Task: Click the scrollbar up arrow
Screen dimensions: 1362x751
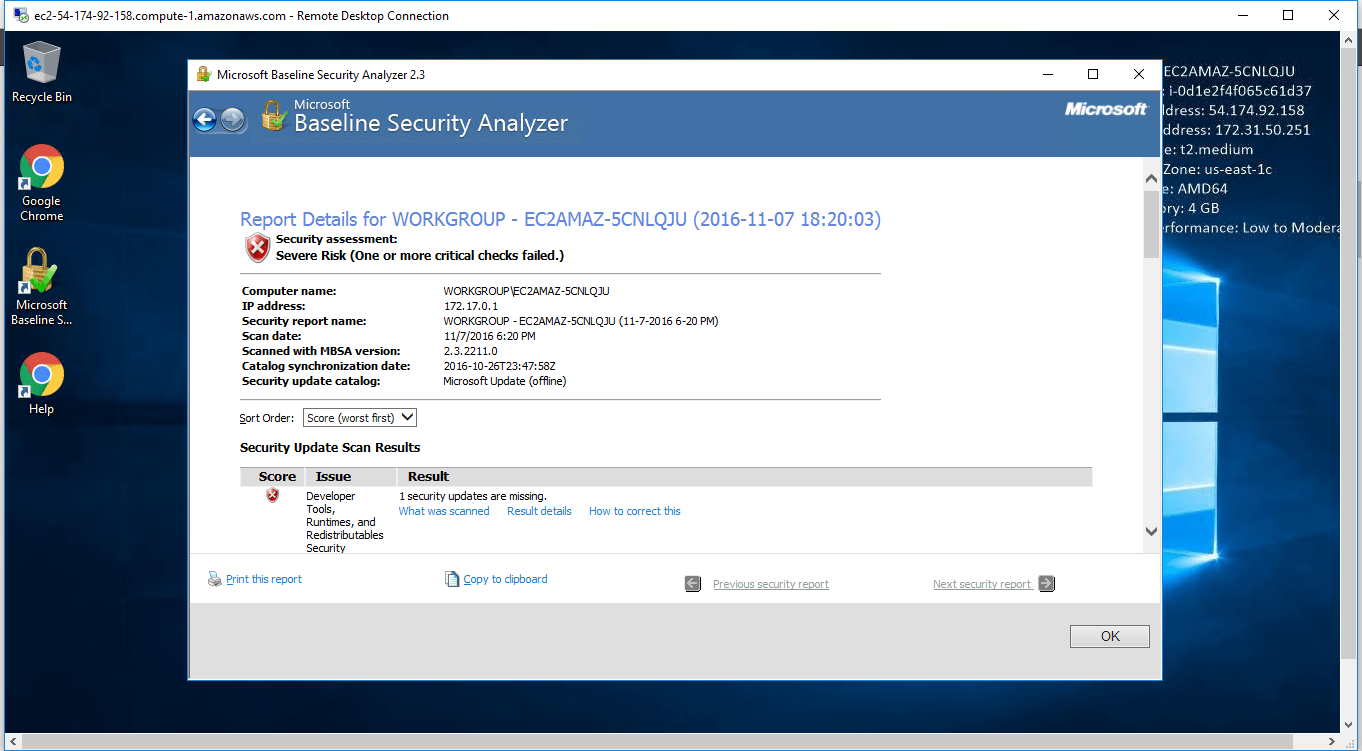Action: click(x=1151, y=177)
